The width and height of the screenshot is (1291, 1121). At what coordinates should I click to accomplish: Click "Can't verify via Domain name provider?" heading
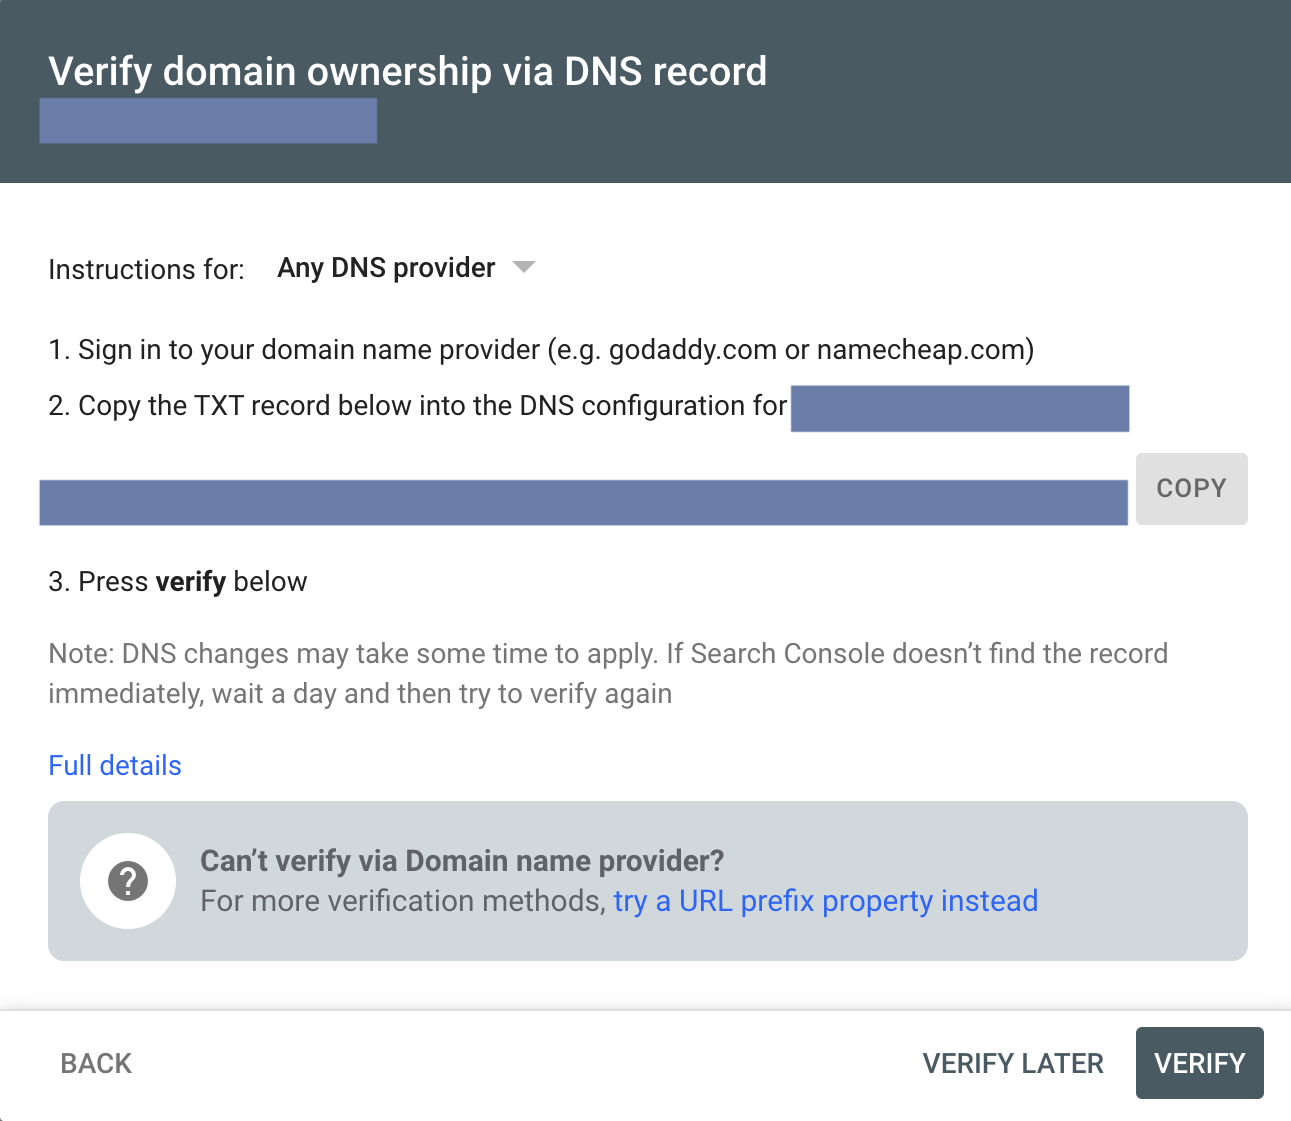462,861
